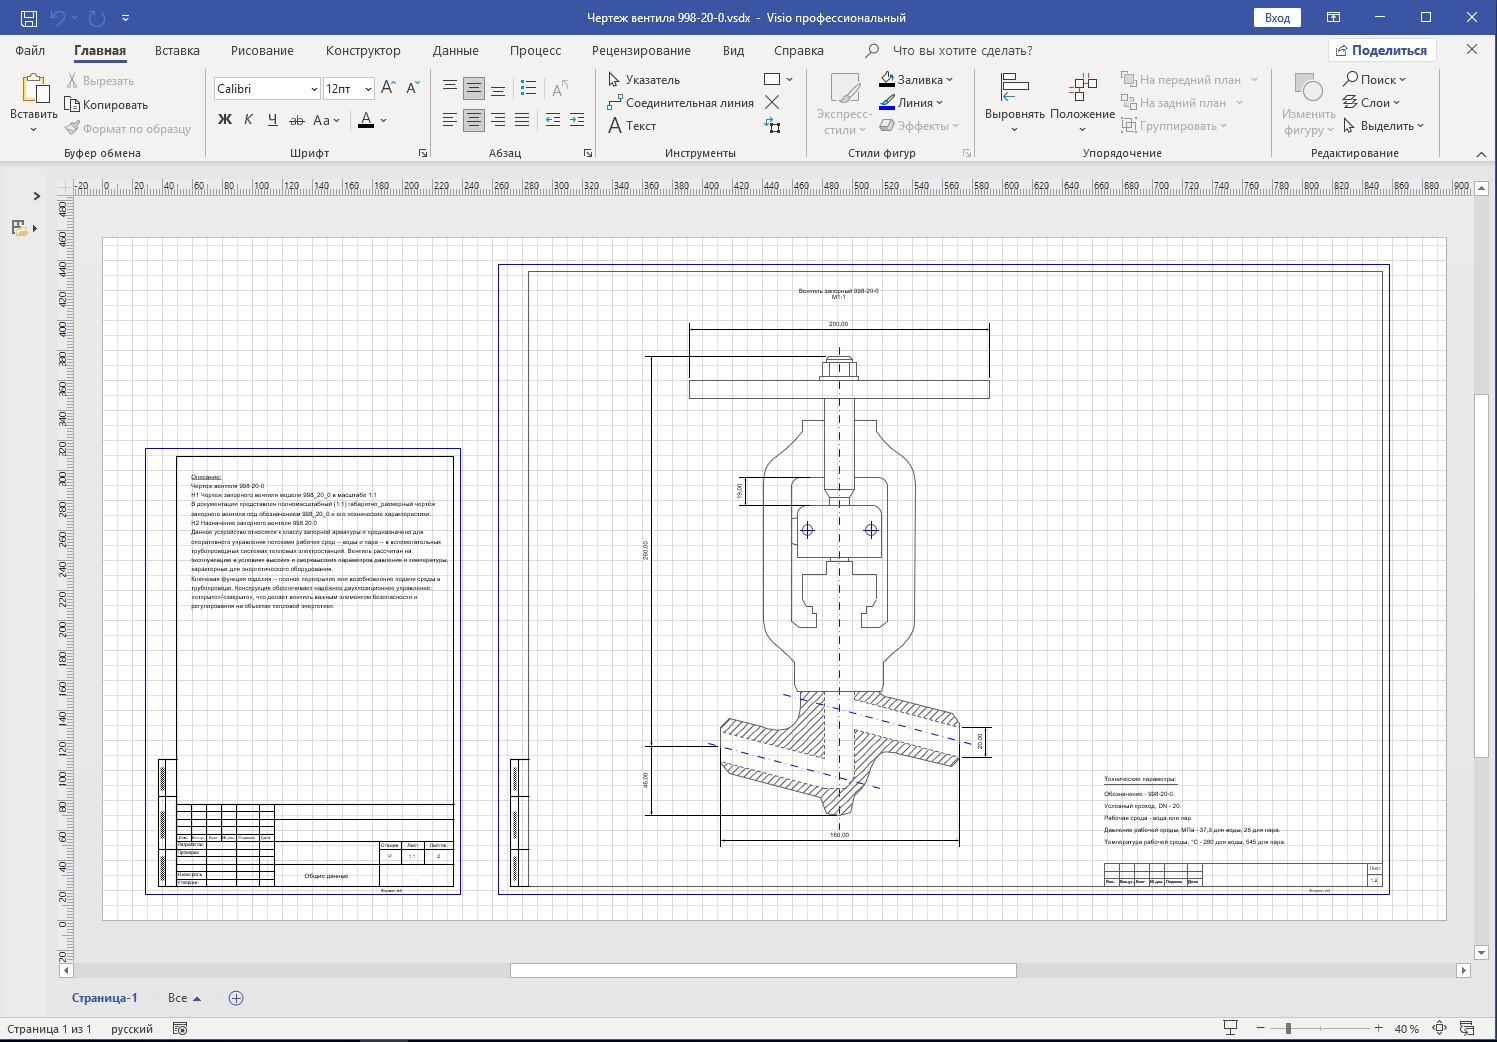Select the Pointer tool (Указатель)
Screen dimensions: 1497x1042
point(644,80)
